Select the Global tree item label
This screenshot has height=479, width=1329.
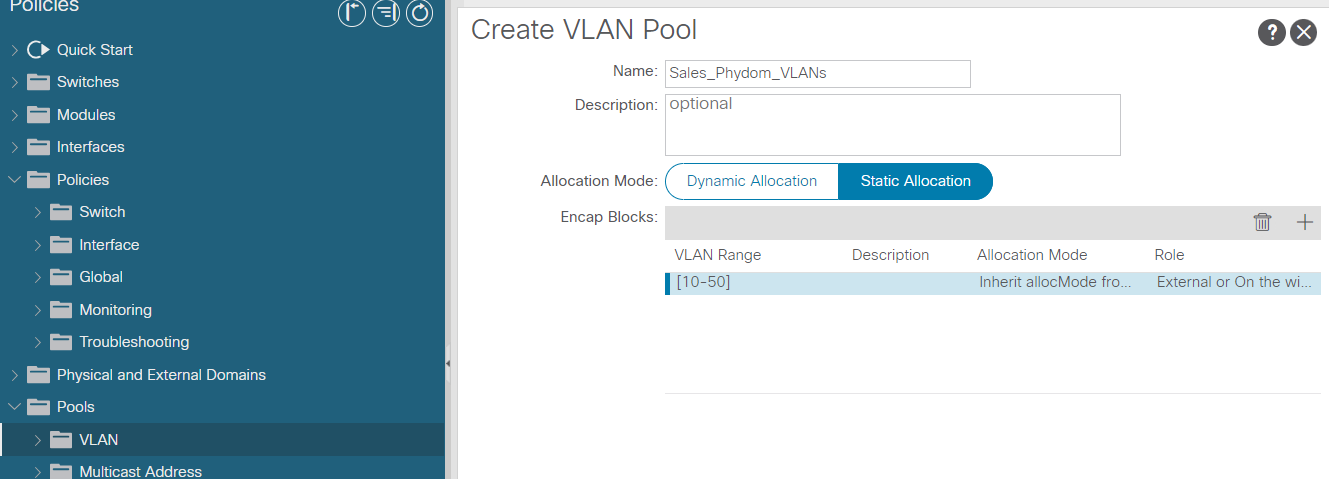101,277
